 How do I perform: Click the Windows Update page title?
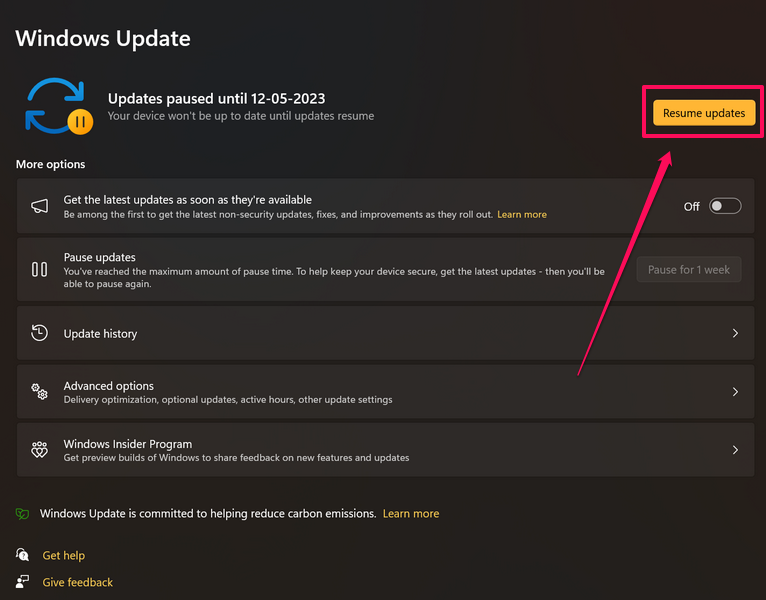(103, 38)
